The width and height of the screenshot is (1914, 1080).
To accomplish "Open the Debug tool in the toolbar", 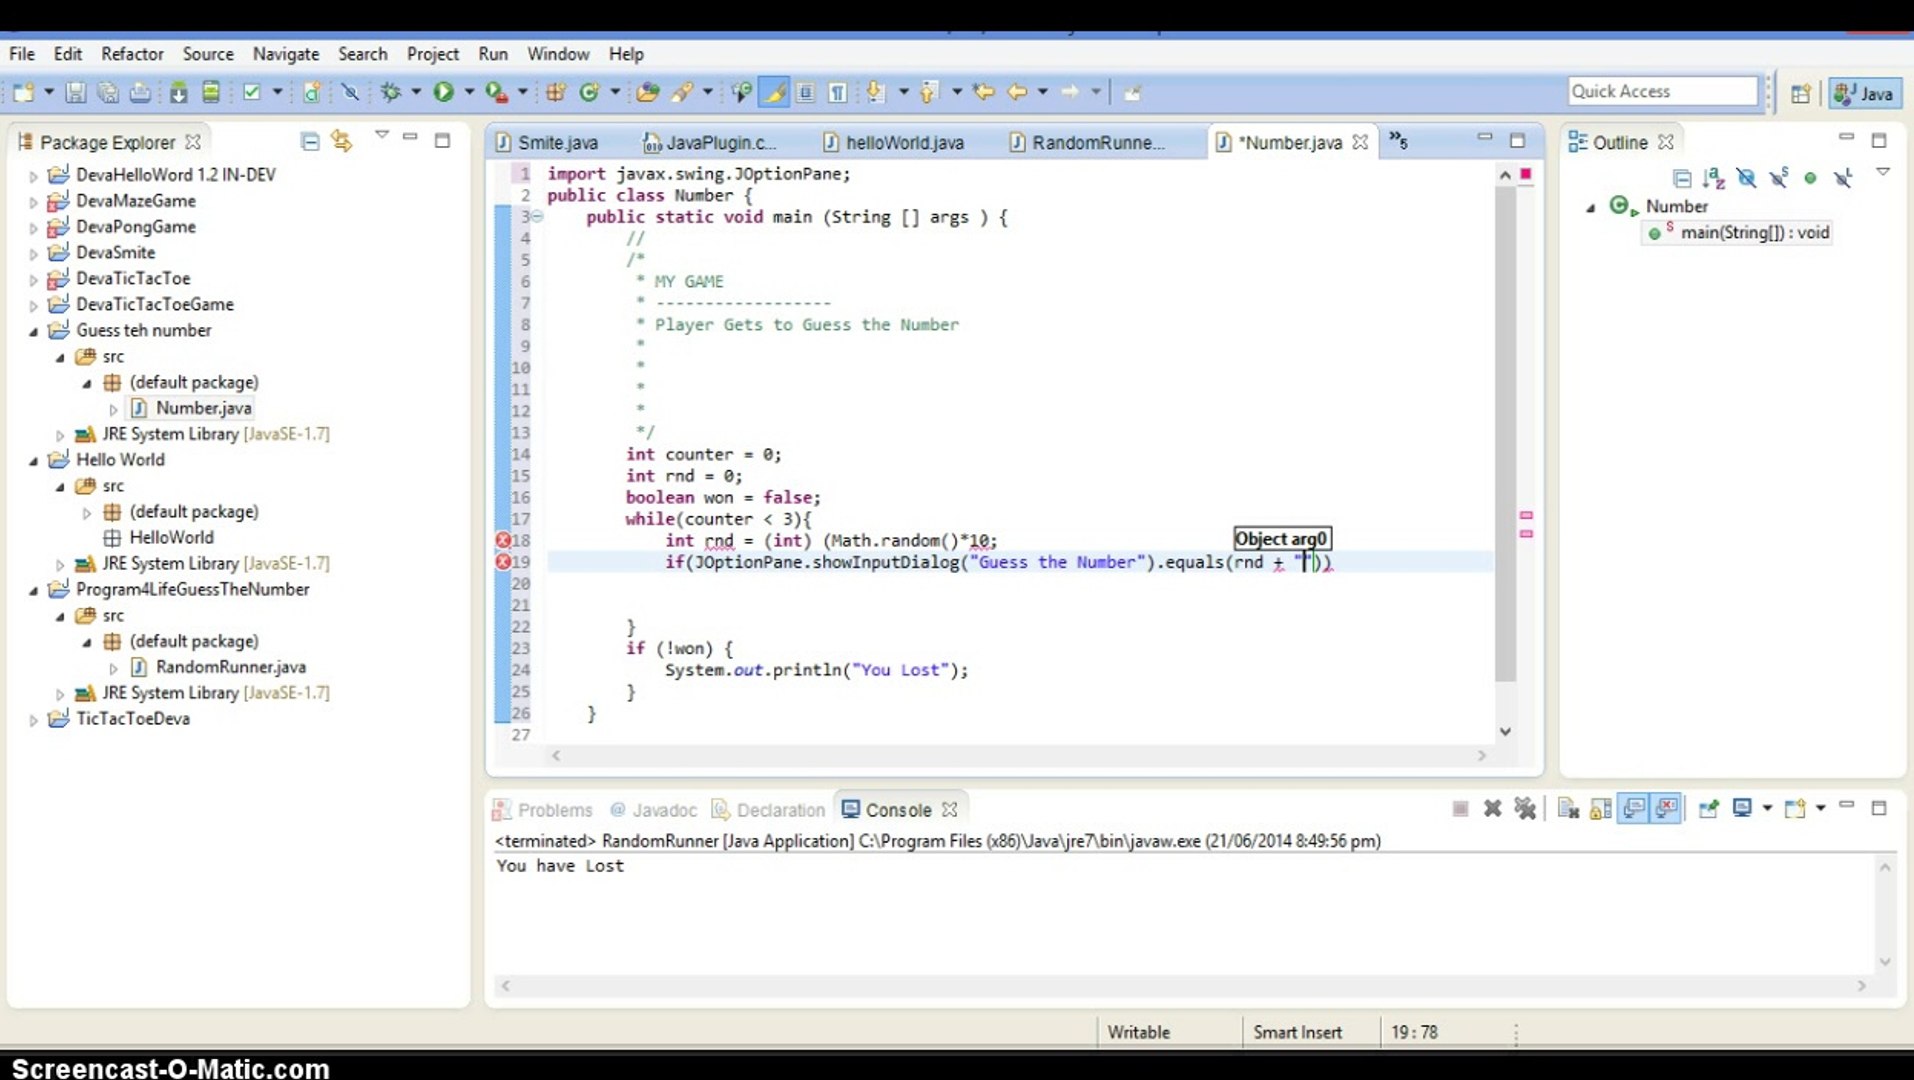I will point(391,92).
